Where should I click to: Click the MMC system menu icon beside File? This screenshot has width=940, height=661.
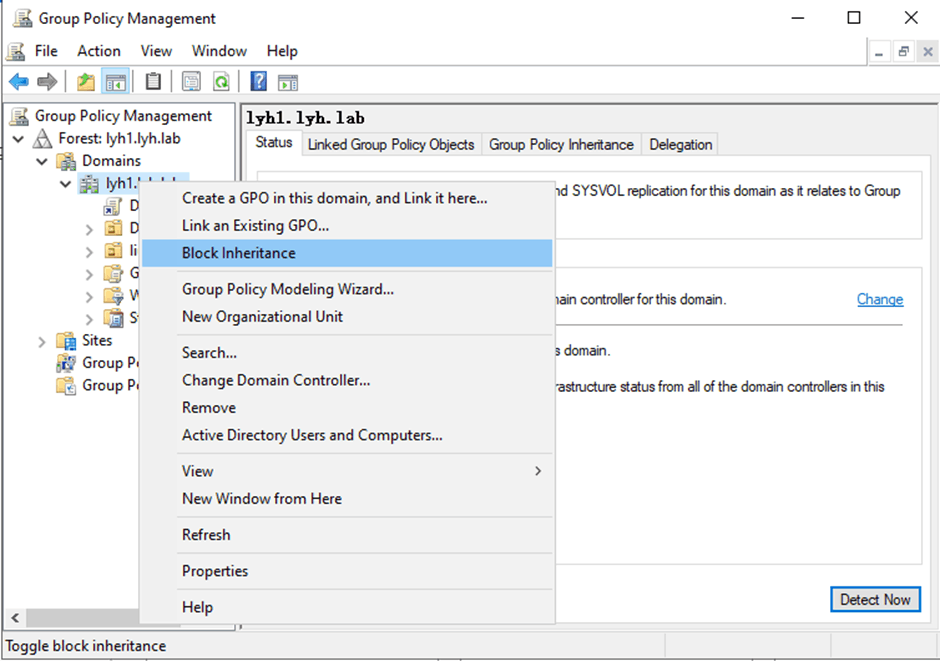(16, 52)
